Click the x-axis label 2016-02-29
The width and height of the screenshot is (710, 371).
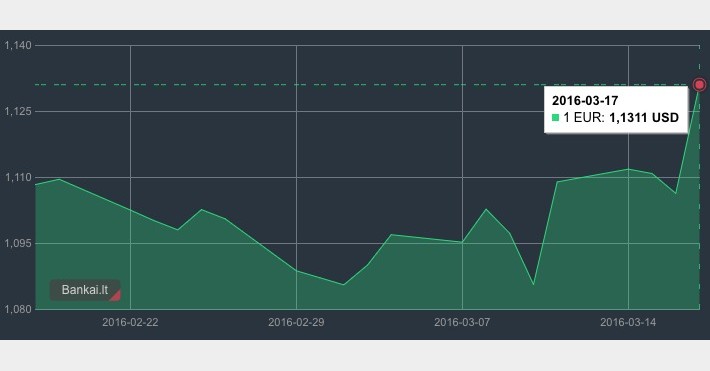296,323
